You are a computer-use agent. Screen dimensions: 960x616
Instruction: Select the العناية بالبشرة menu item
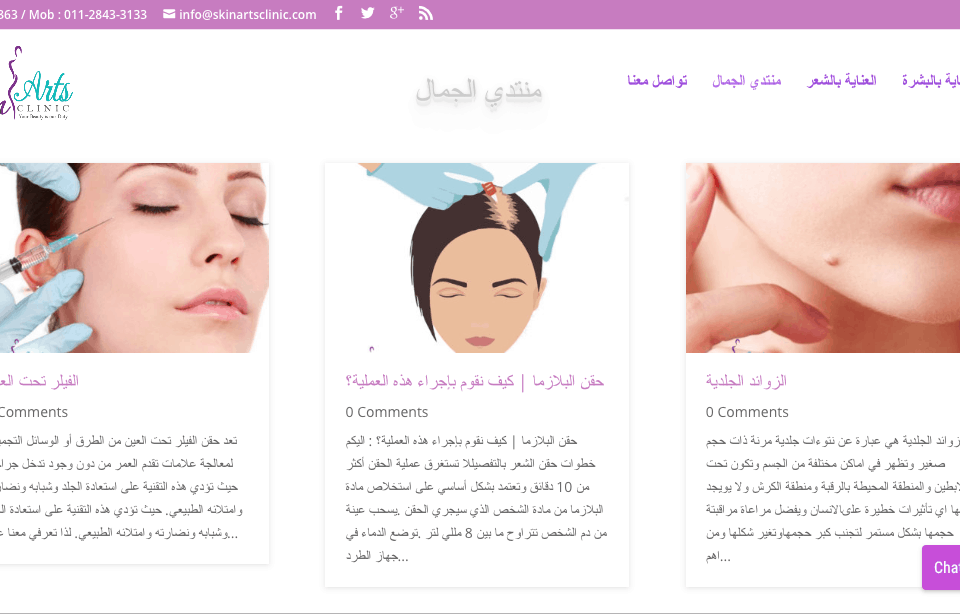pyautogui.click(x=931, y=80)
